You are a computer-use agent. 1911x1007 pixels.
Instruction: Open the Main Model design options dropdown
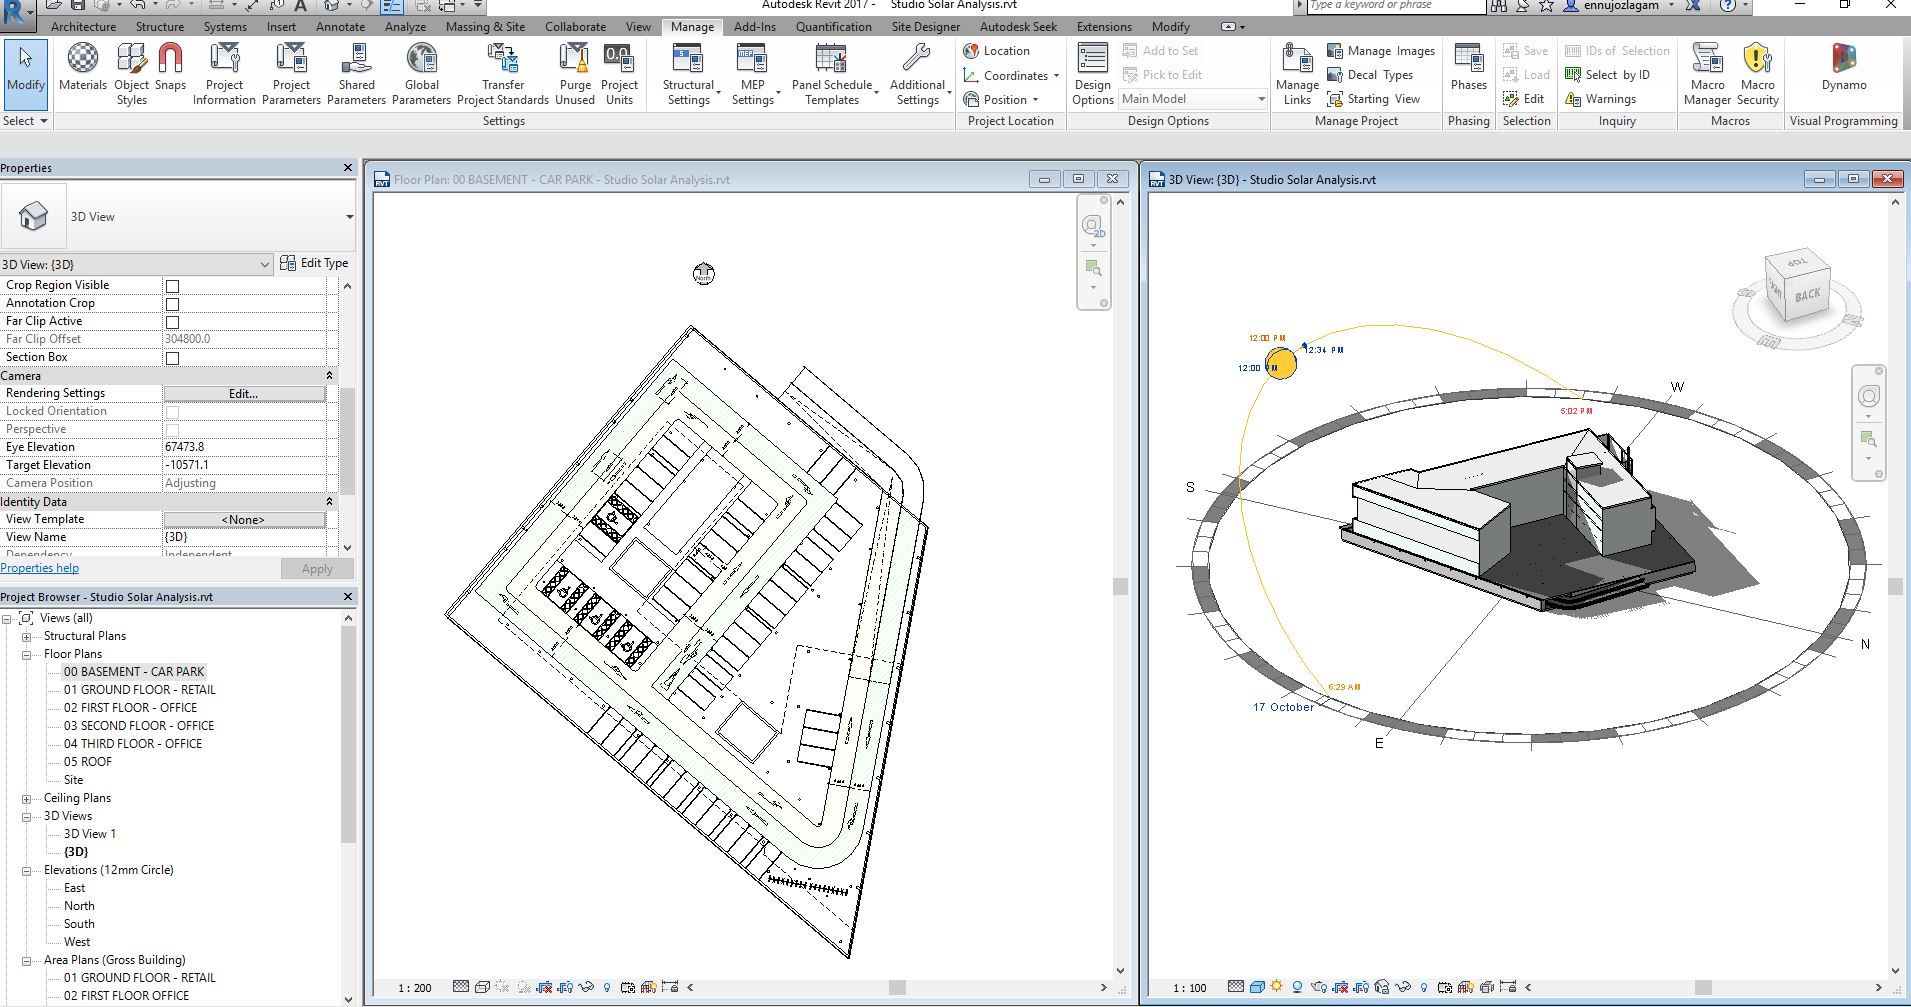(1262, 98)
